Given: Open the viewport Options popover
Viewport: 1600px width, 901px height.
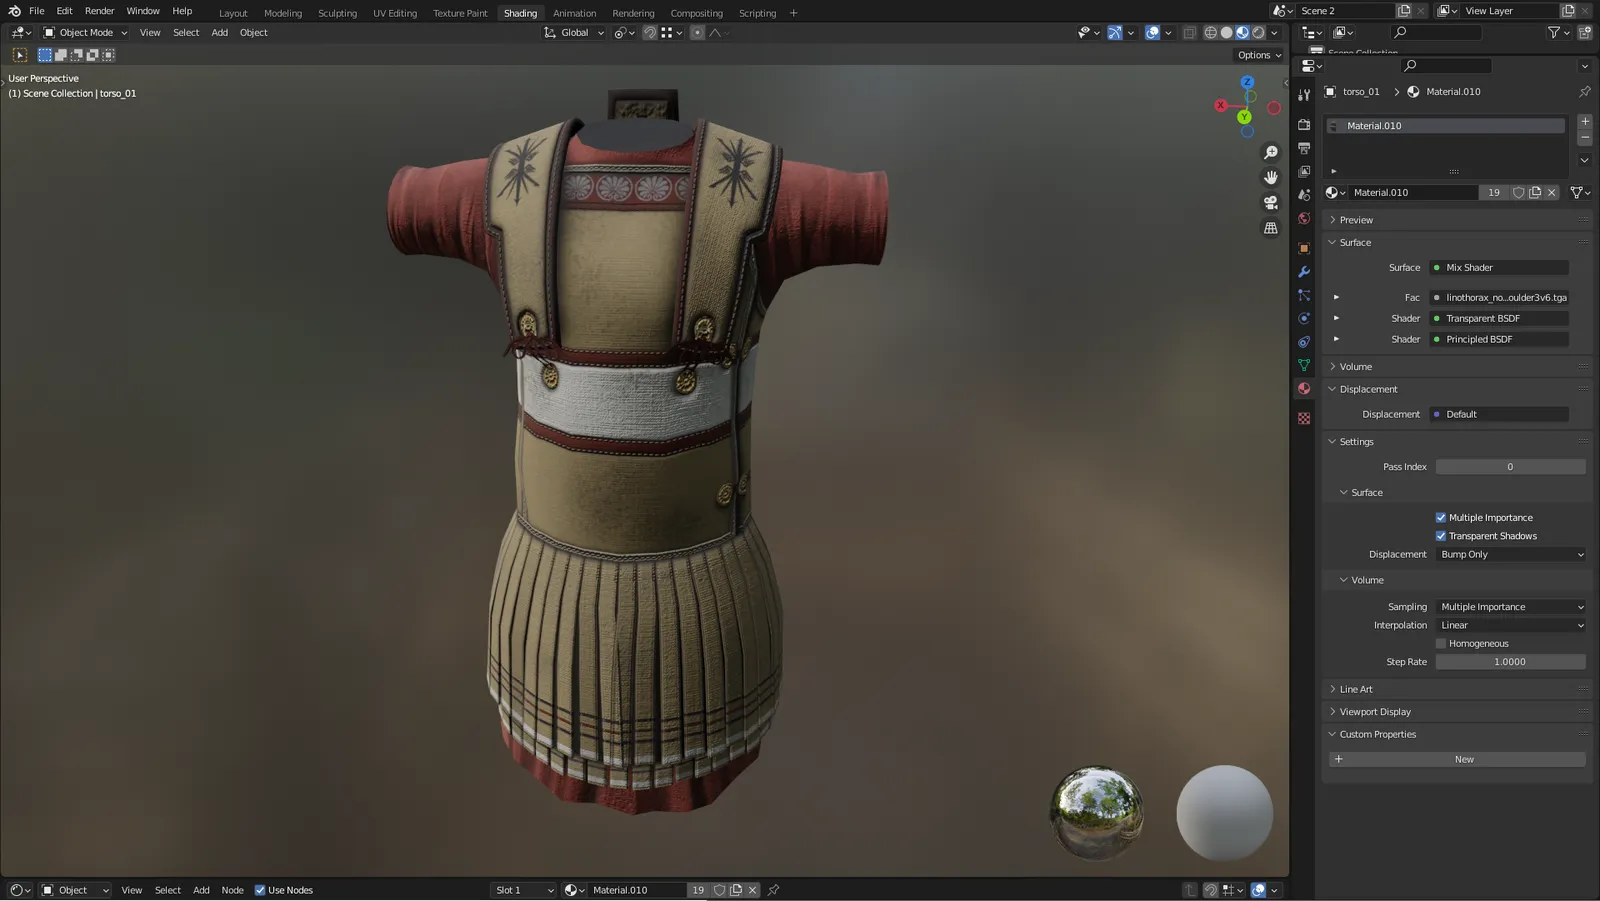Looking at the screenshot, I should click(1259, 56).
